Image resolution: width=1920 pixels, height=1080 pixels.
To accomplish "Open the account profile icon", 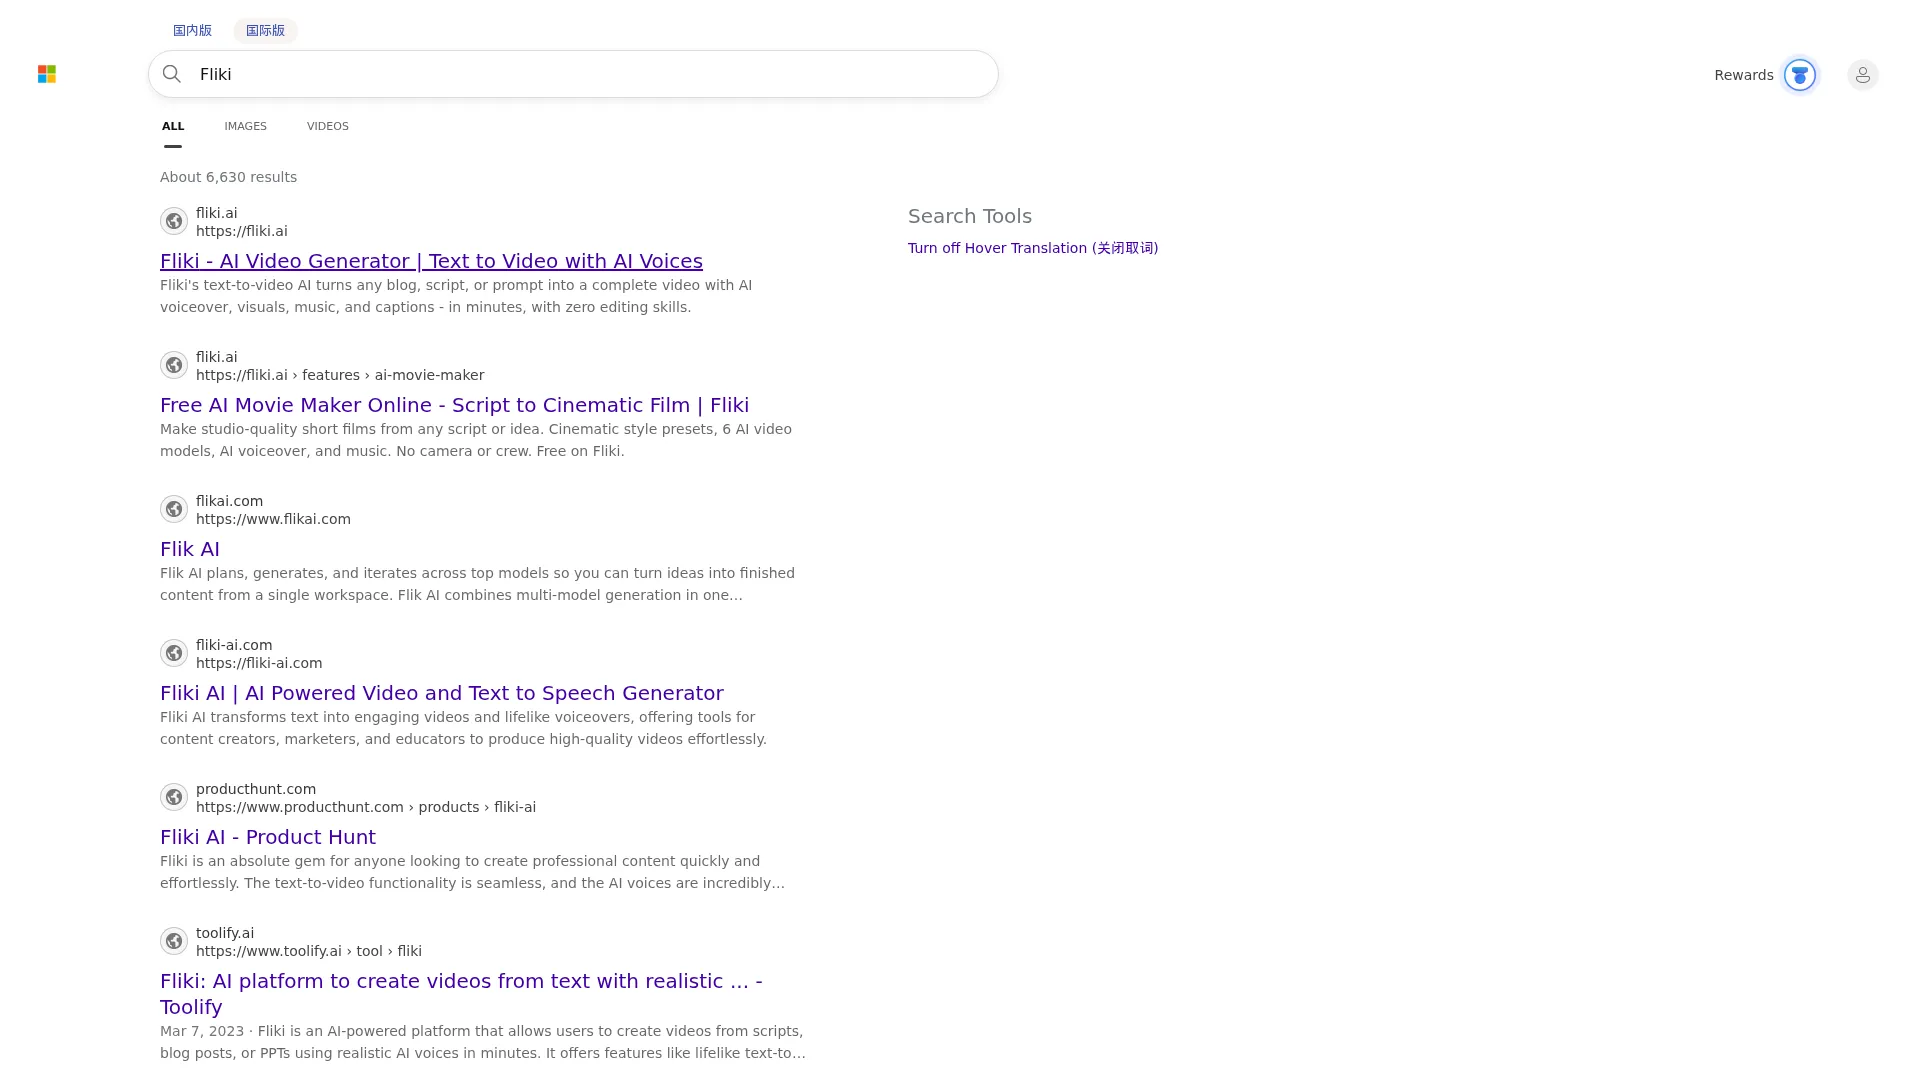I will coord(1862,75).
